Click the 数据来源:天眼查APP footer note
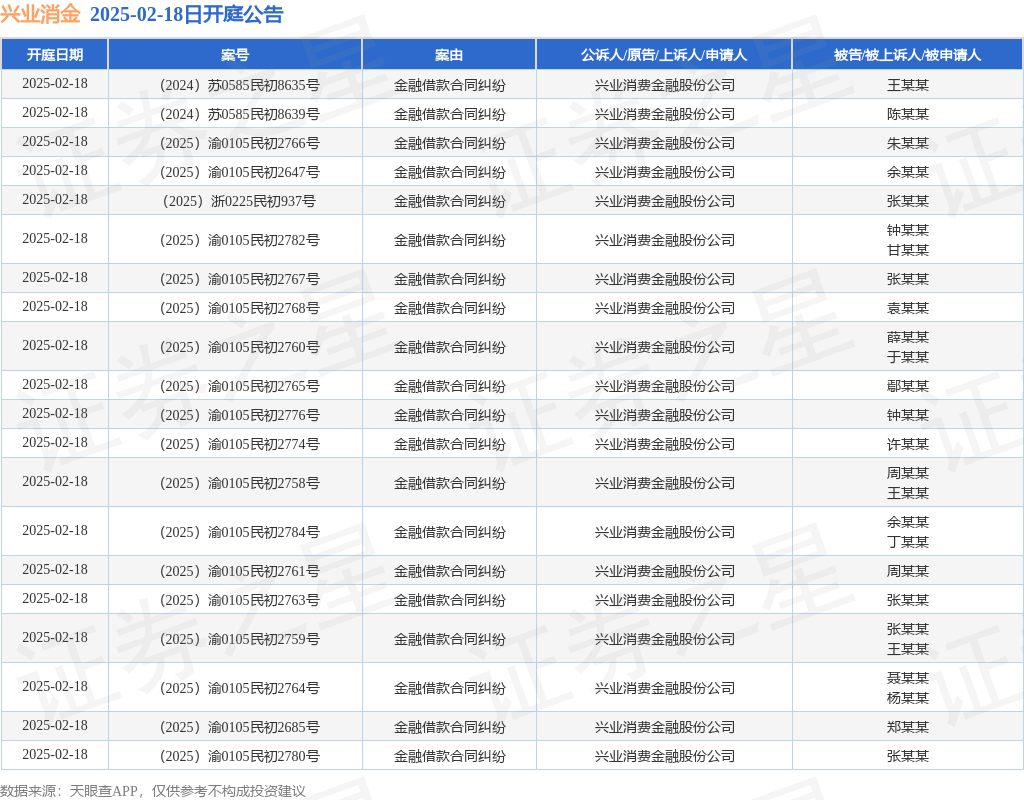Viewport: 1024px width, 800px height. [153, 791]
